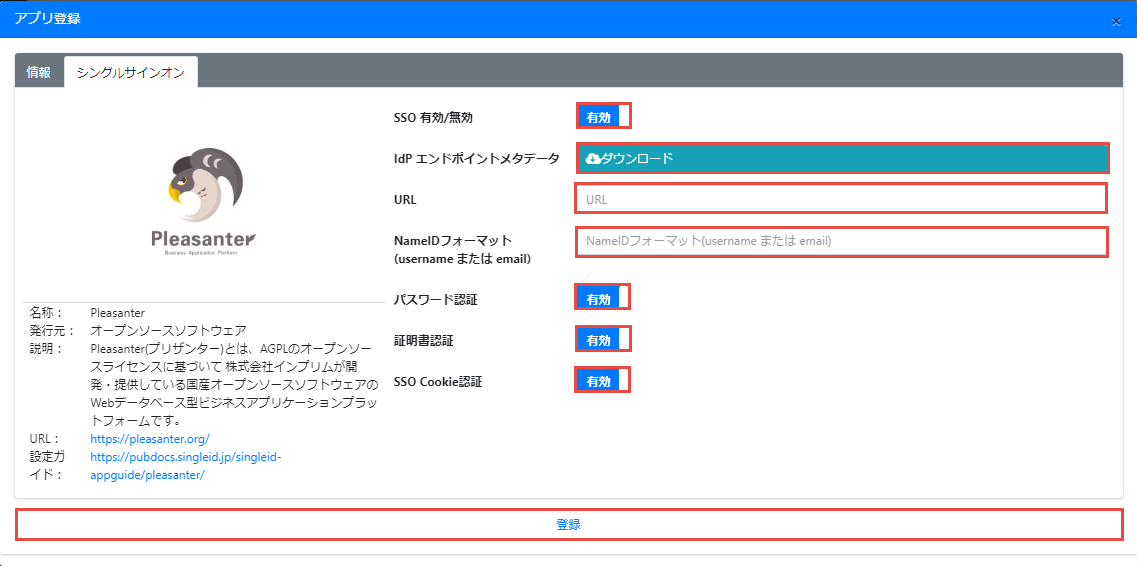Click the SSO Cookie認証 label
The height and width of the screenshot is (566, 1137).
pos(438,381)
